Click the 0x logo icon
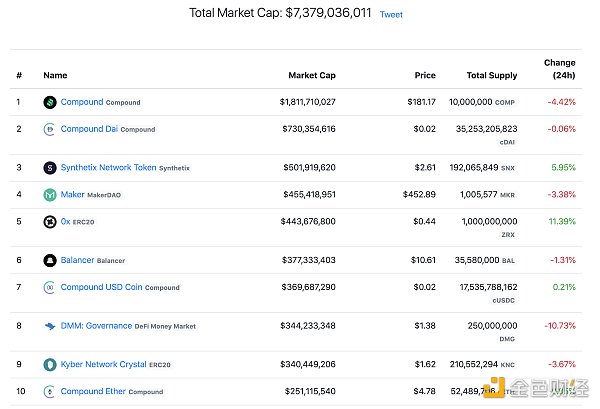The width and height of the screenshot is (600, 409). point(50,221)
